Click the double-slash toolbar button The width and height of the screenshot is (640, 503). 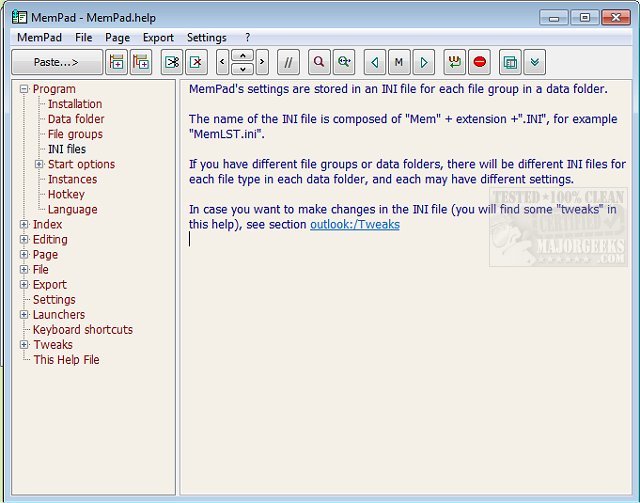click(x=288, y=62)
